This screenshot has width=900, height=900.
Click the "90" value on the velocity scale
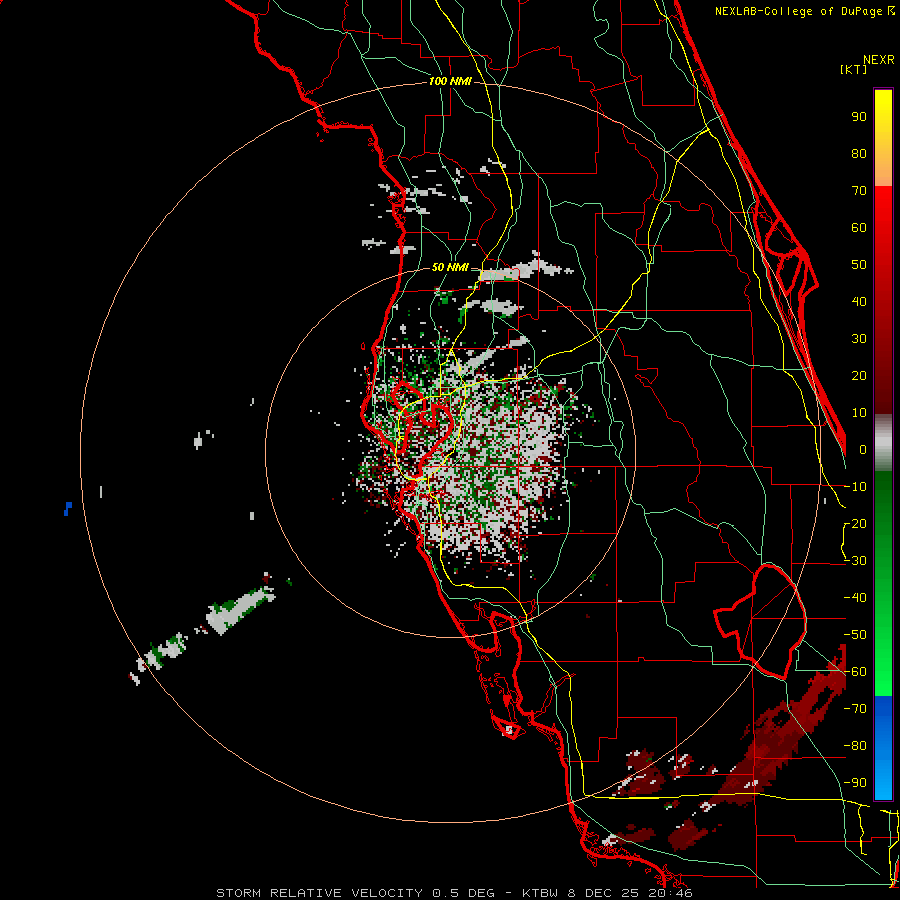(x=859, y=117)
